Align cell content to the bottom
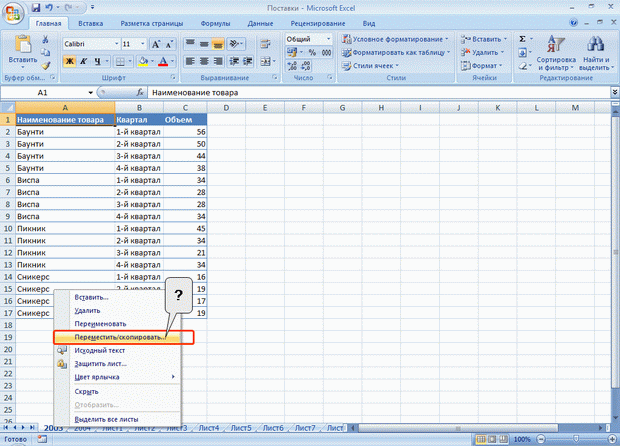620x446 pixels. click(217, 43)
